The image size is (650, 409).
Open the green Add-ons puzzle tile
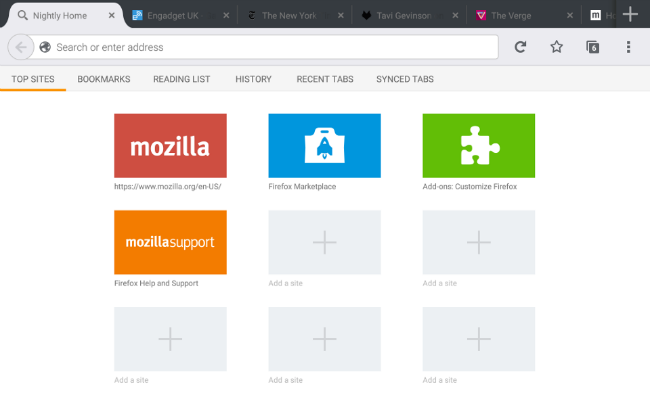pos(479,146)
